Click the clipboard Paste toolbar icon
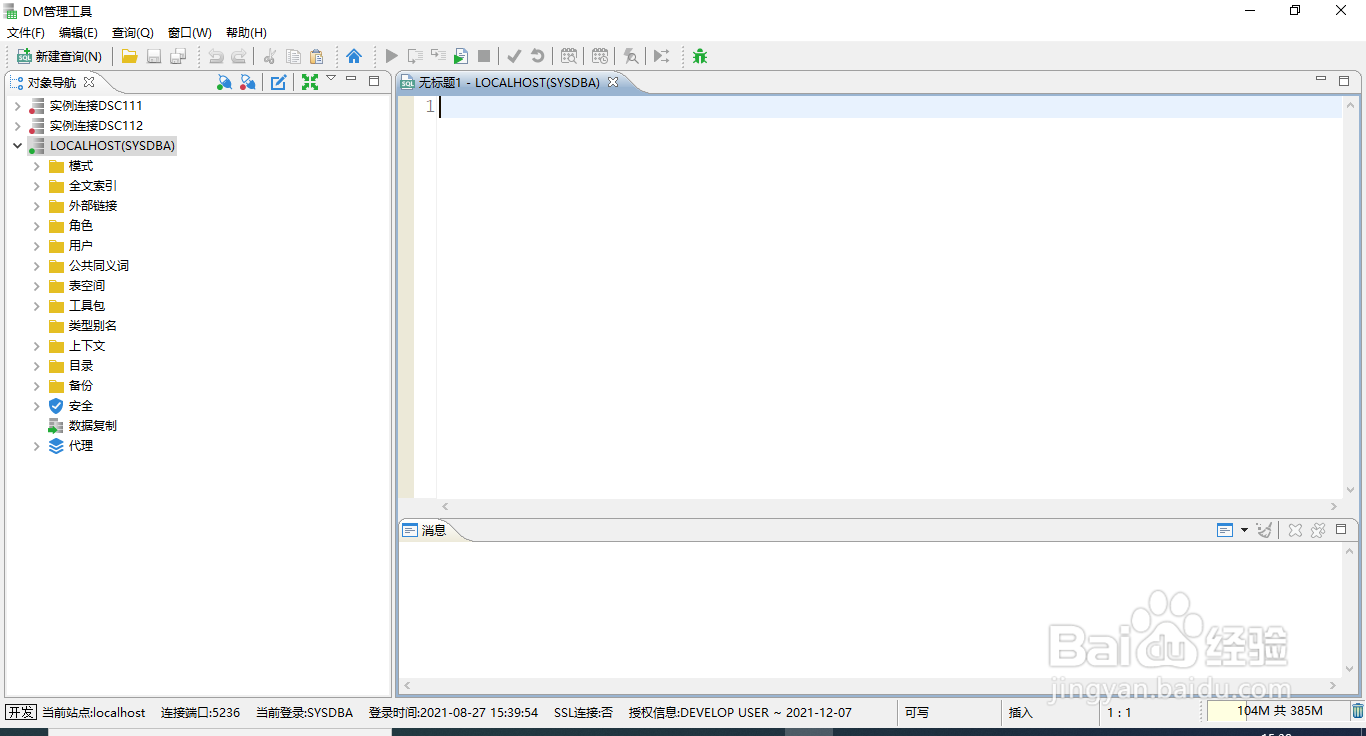1366x736 pixels. pos(316,57)
